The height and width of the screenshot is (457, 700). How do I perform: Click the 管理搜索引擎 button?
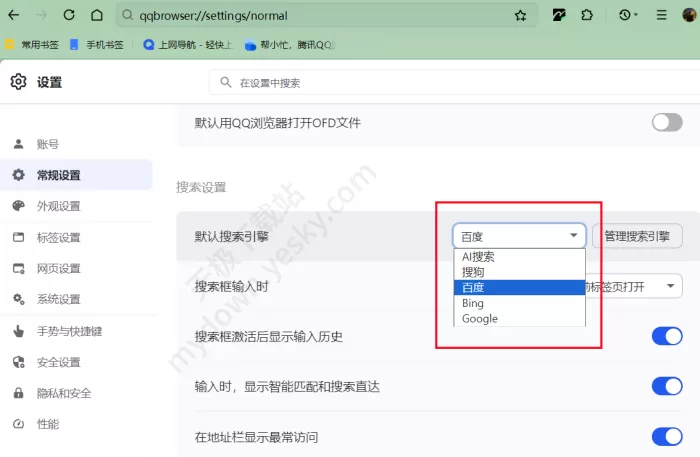click(637, 236)
